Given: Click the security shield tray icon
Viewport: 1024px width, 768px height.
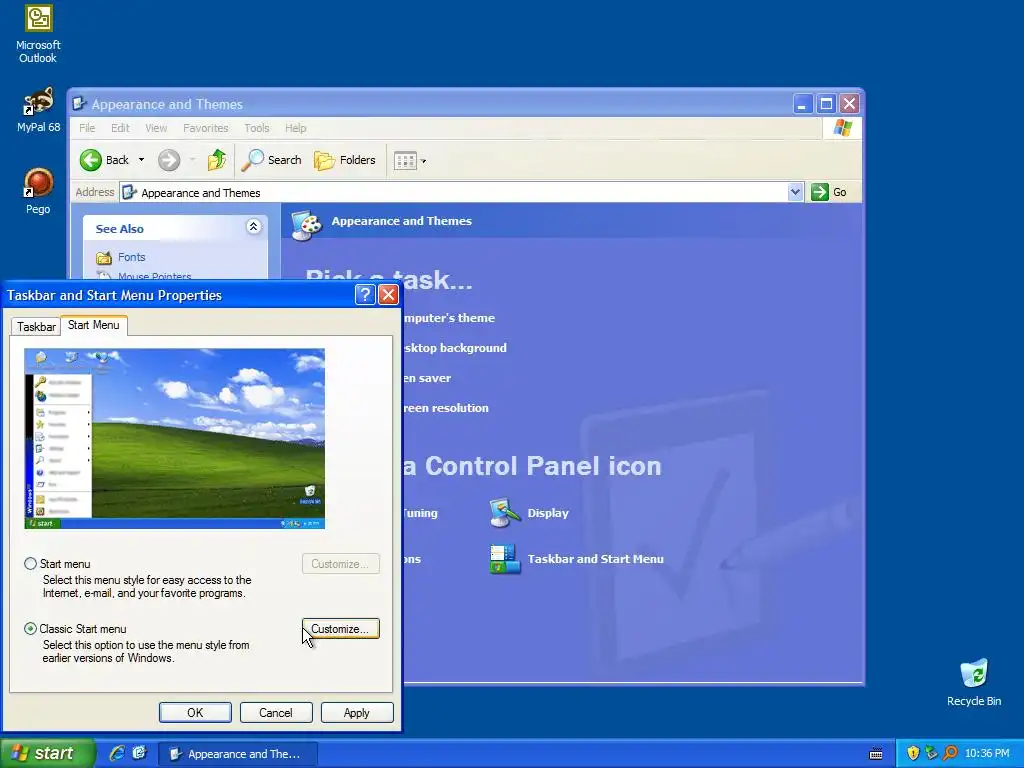Looking at the screenshot, I should pyautogui.click(x=913, y=753).
